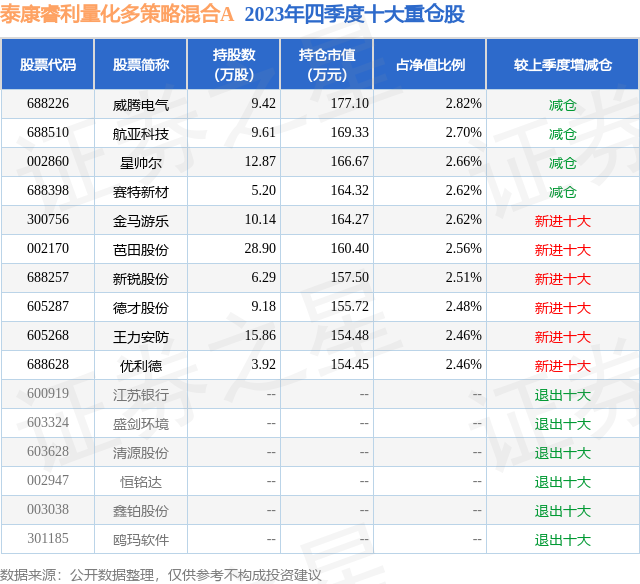The height and width of the screenshot is (584, 640).
Task: Select stock code 002947
Action: [x=48, y=480]
